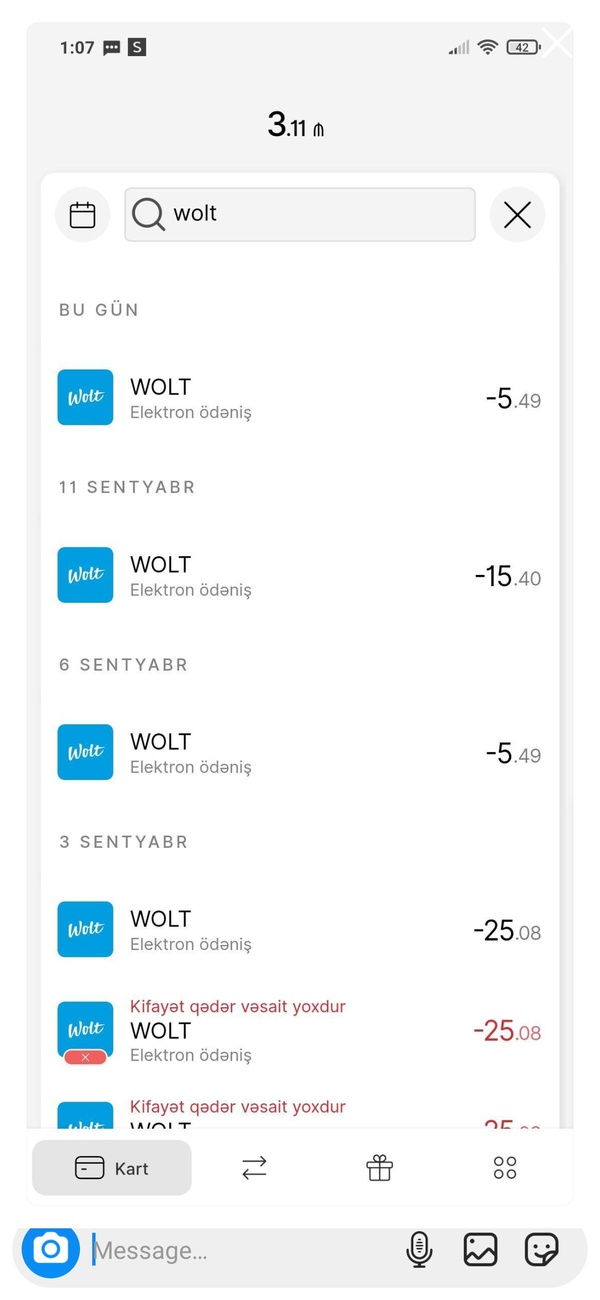Viewport: 600px width, 1300px height.
Task: Open the failed WOLT payment with red badge
Action: tap(300, 1030)
